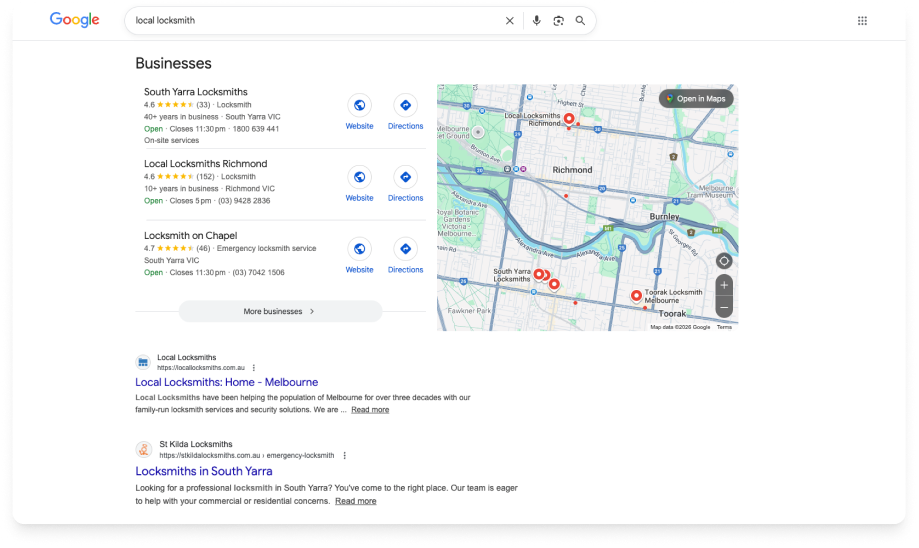Screen dimensions: 919x548
Task: Click phone number (03) 7042 1506
Action: (x=258, y=273)
